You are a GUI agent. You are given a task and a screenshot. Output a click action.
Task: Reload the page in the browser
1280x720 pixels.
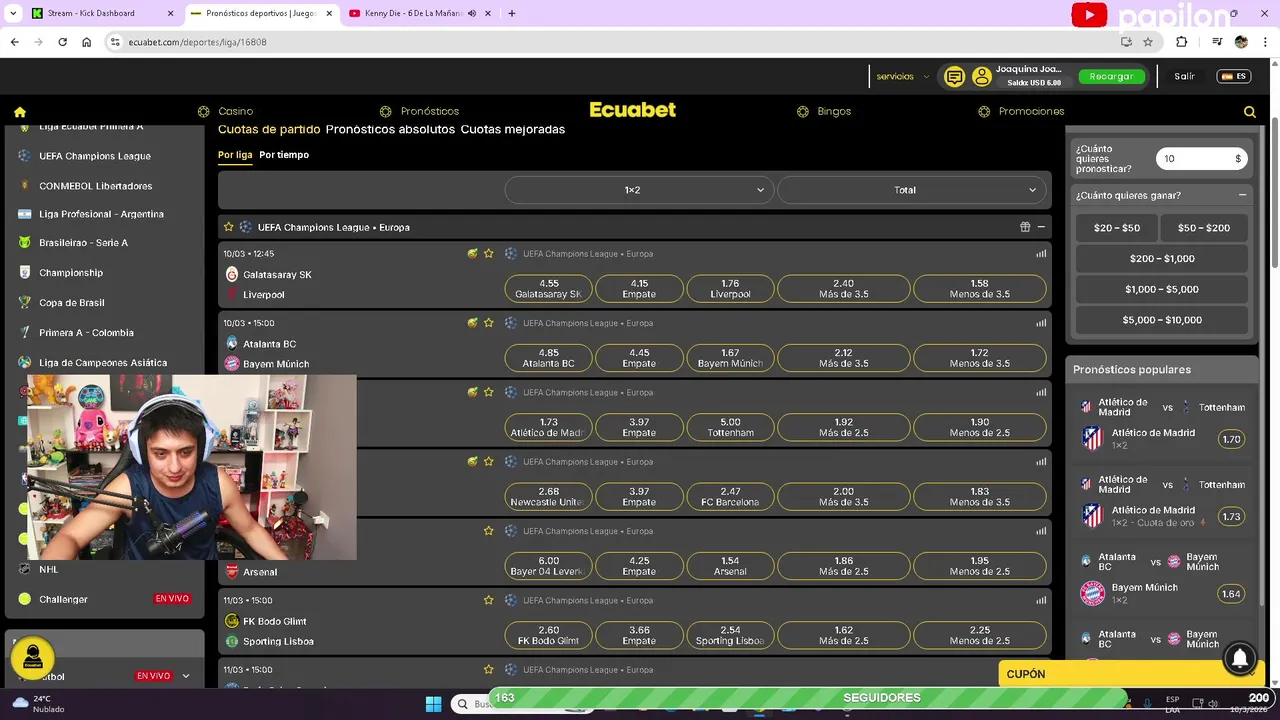coord(62,42)
